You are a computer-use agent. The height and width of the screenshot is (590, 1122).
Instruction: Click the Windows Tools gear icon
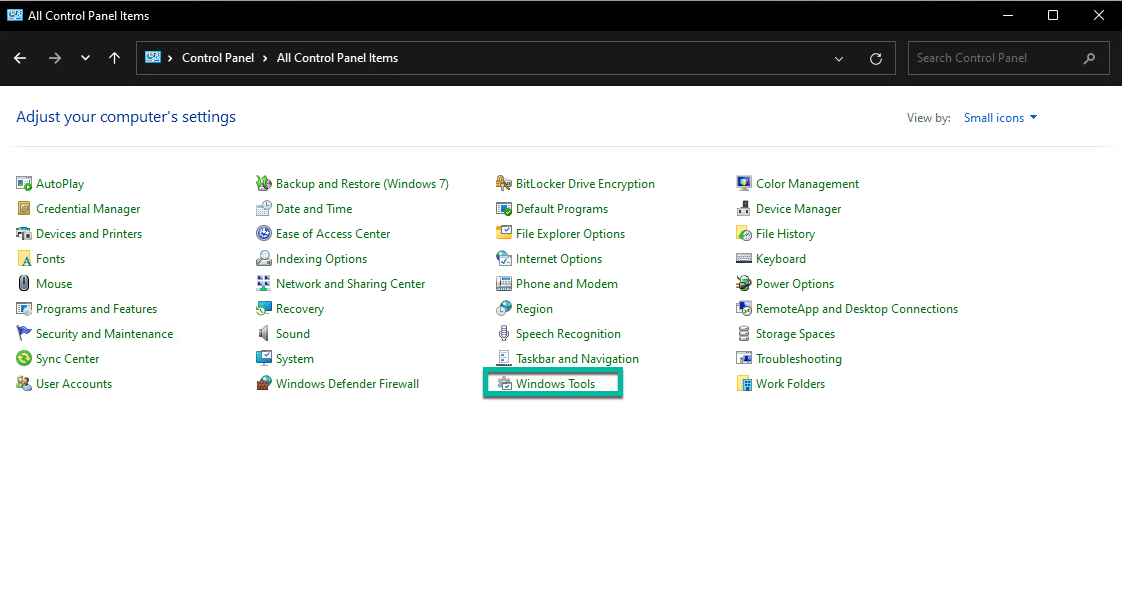[x=504, y=384]
